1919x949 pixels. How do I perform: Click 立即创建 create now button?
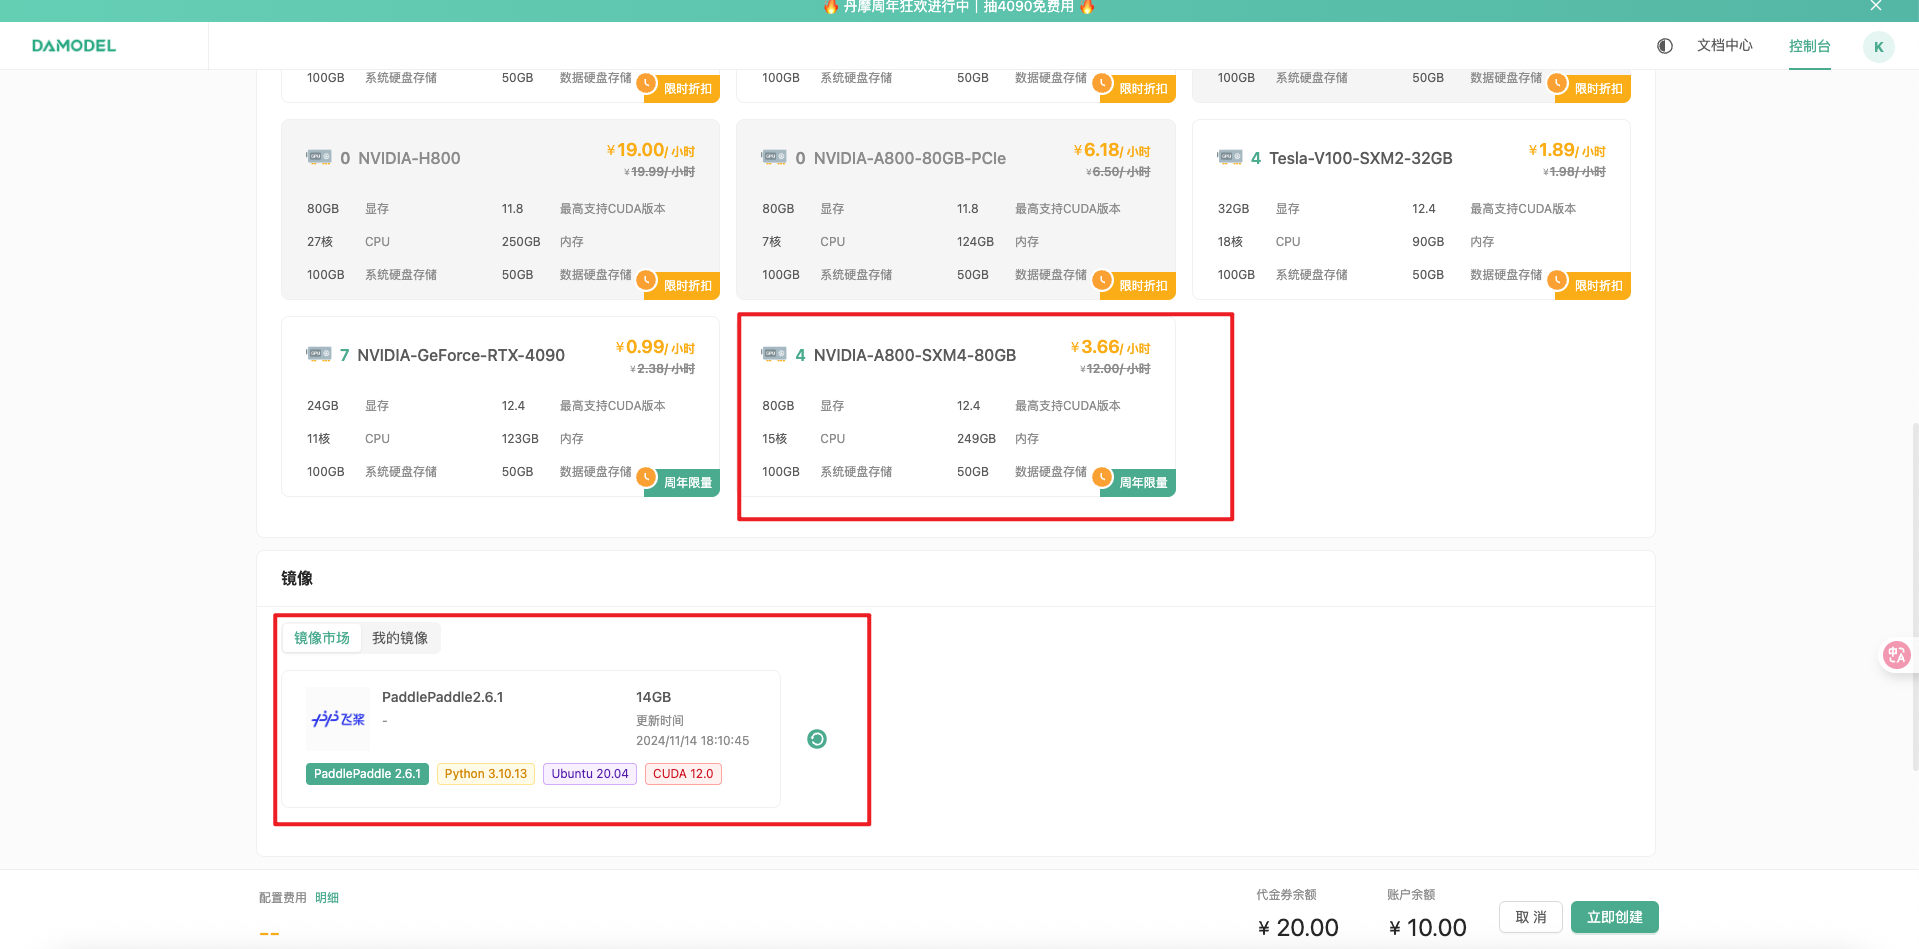pyautogui.click(x=1615, y=917)
